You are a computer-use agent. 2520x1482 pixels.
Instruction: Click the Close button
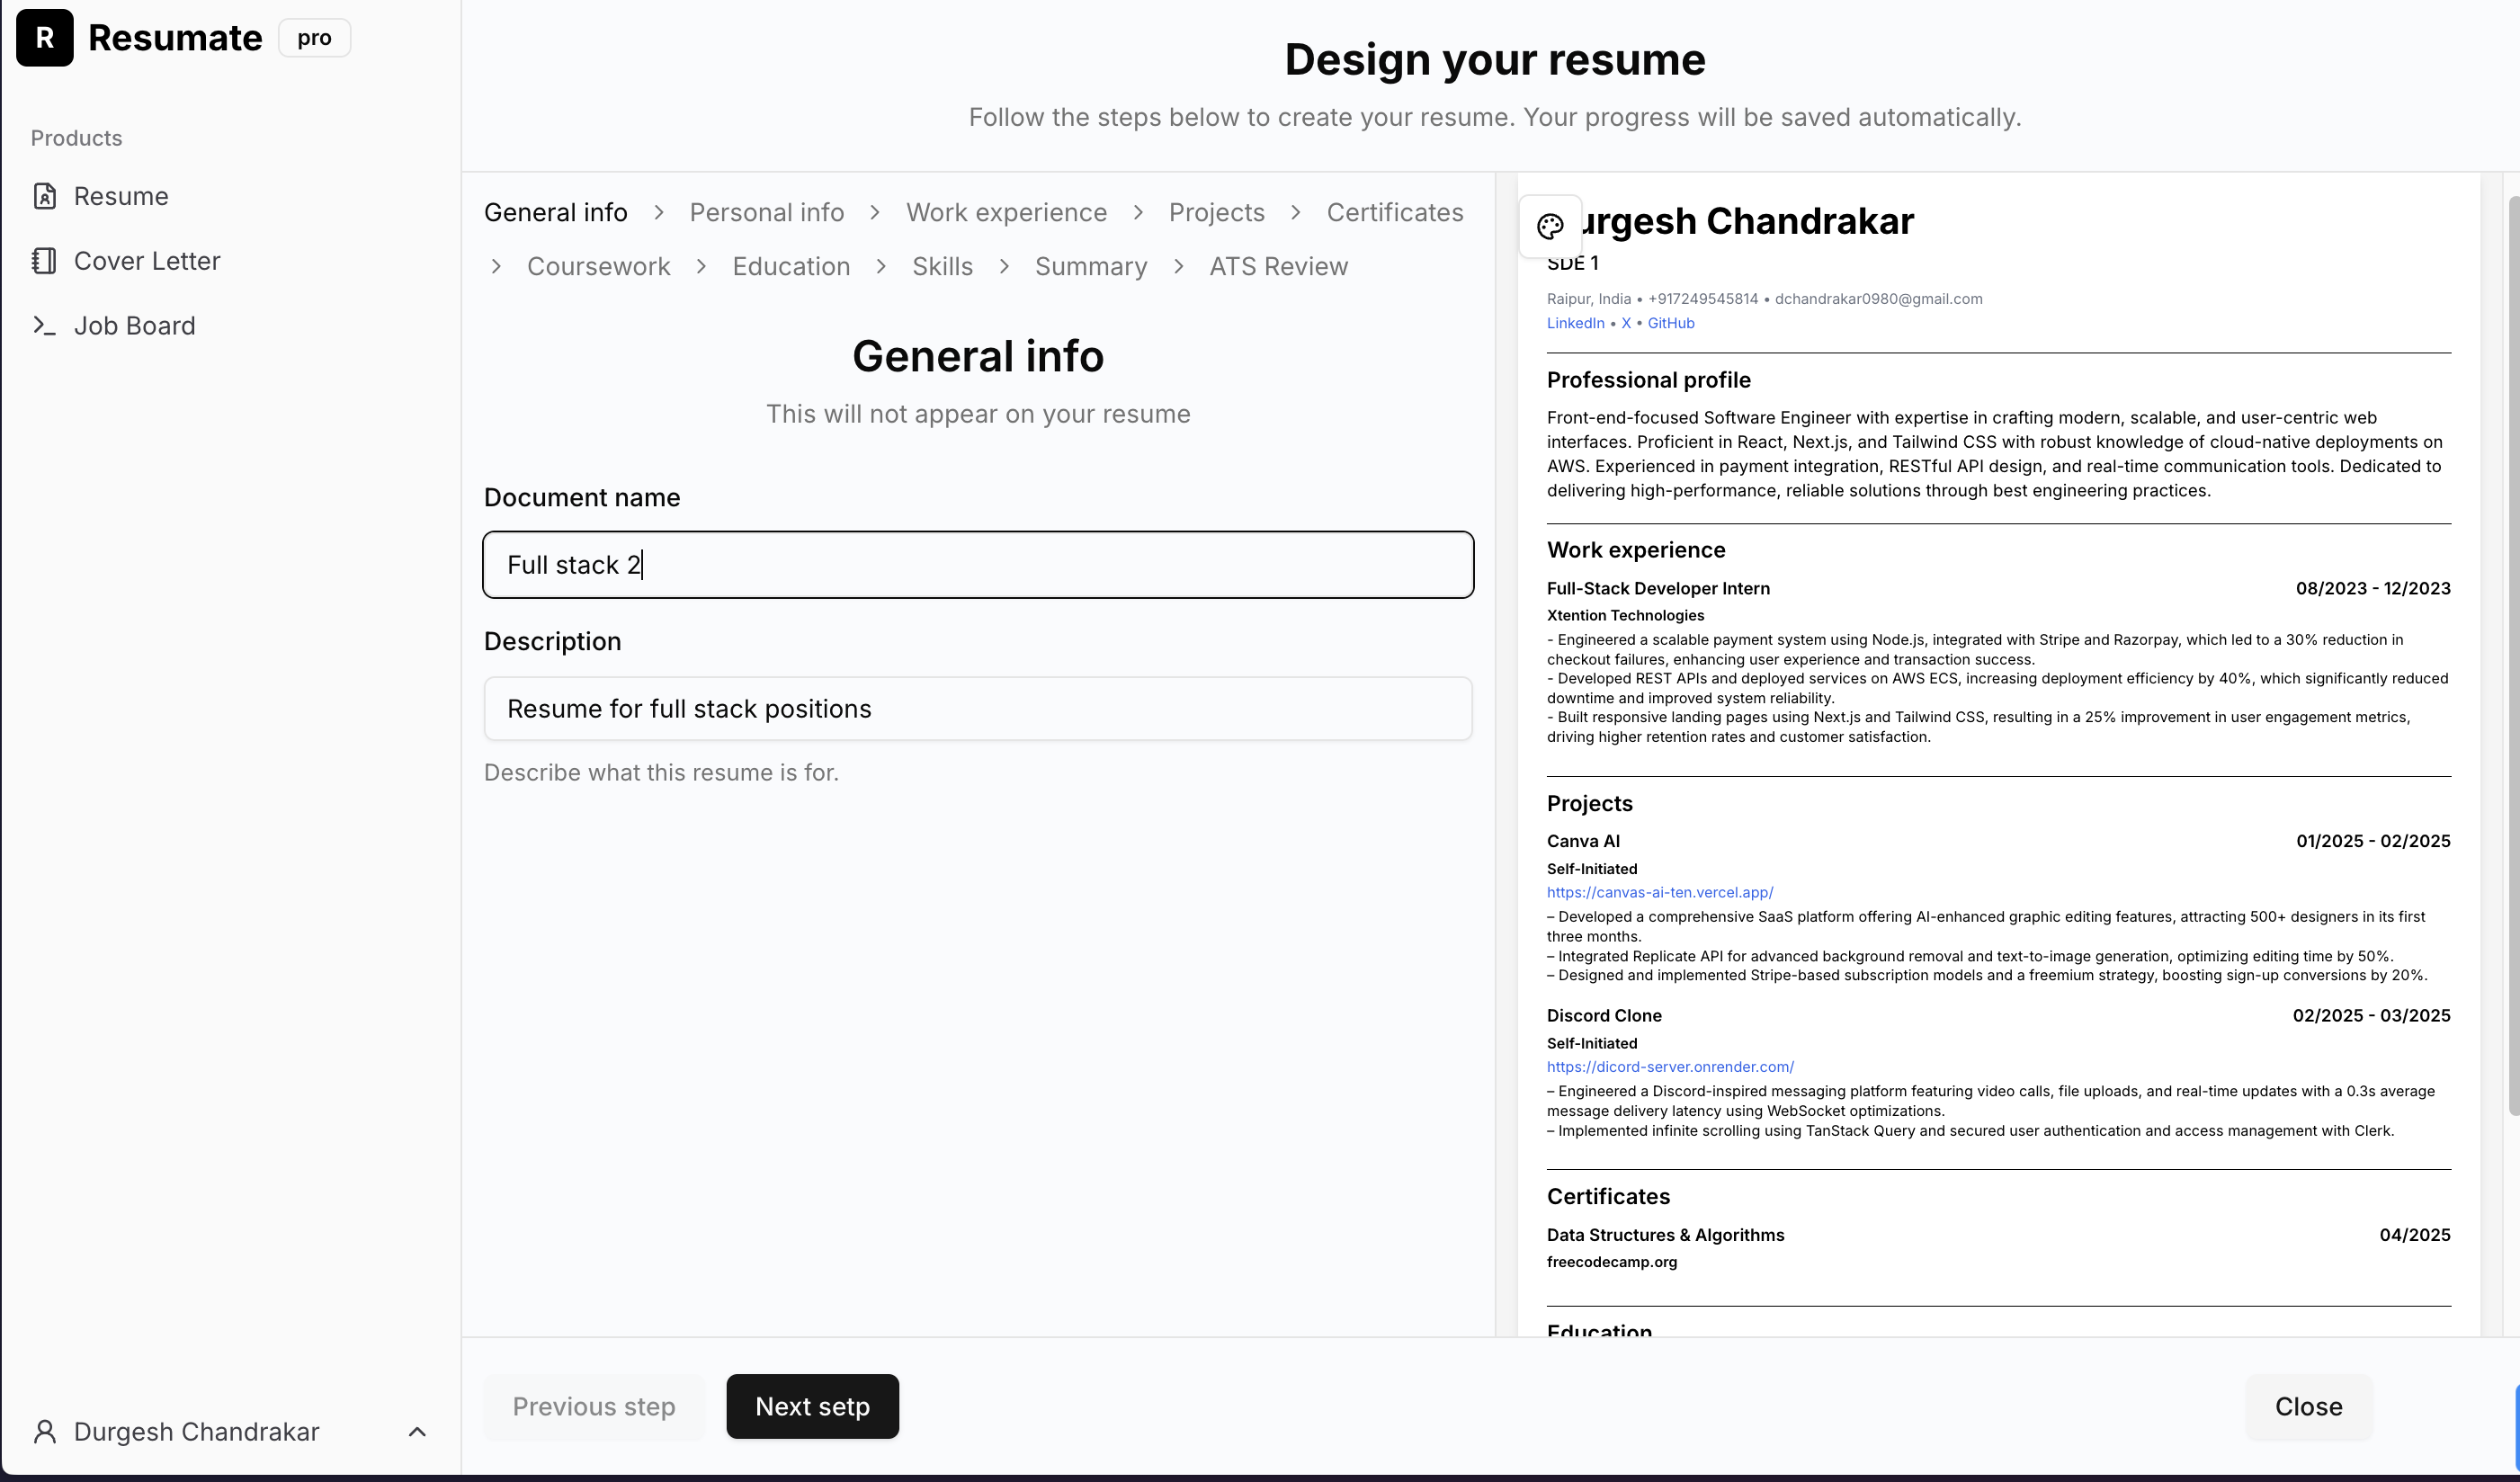coord(2308,1407)
